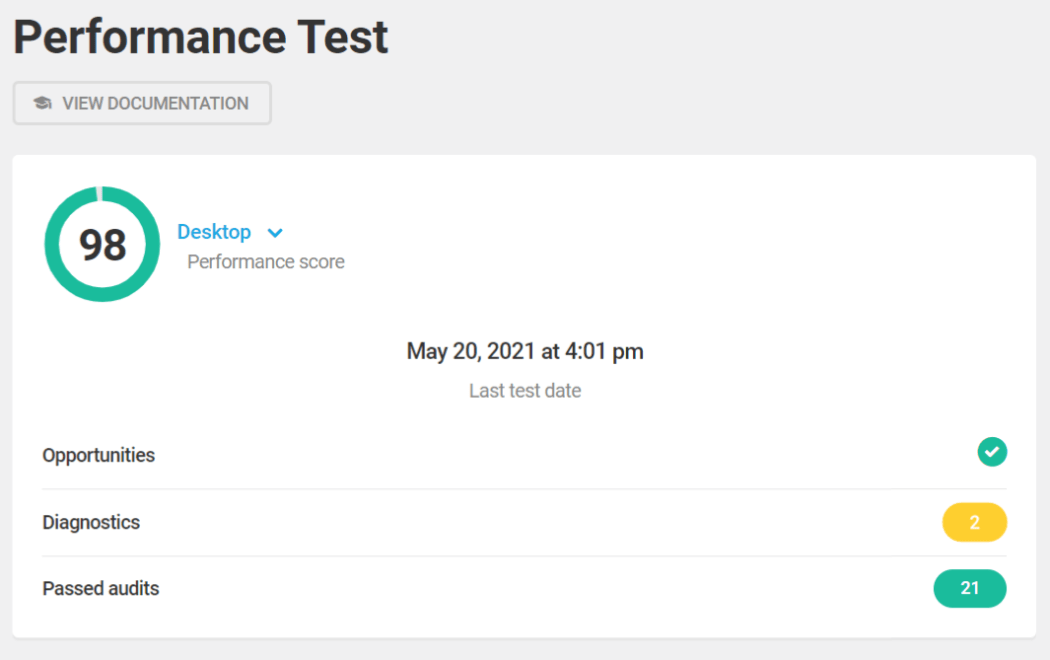Screen dimensions: 1050x660
Task: Select the circular performance score gauge
Action: click(102, 243)
